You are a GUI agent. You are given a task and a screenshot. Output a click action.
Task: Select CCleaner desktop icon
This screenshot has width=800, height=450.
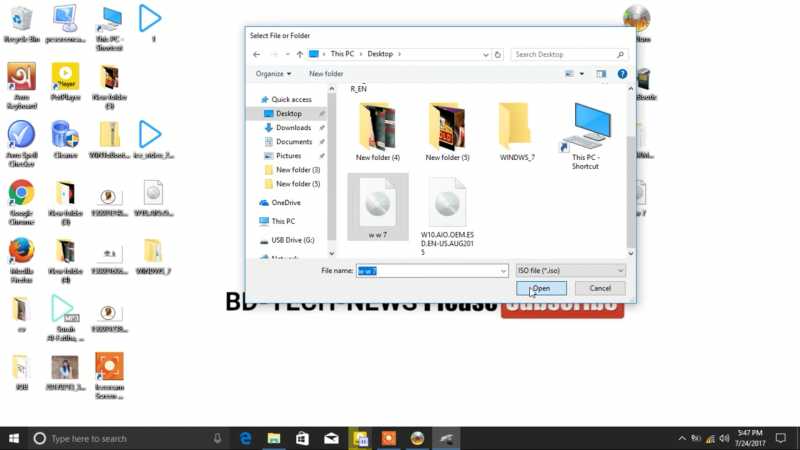tap(65, 139)
